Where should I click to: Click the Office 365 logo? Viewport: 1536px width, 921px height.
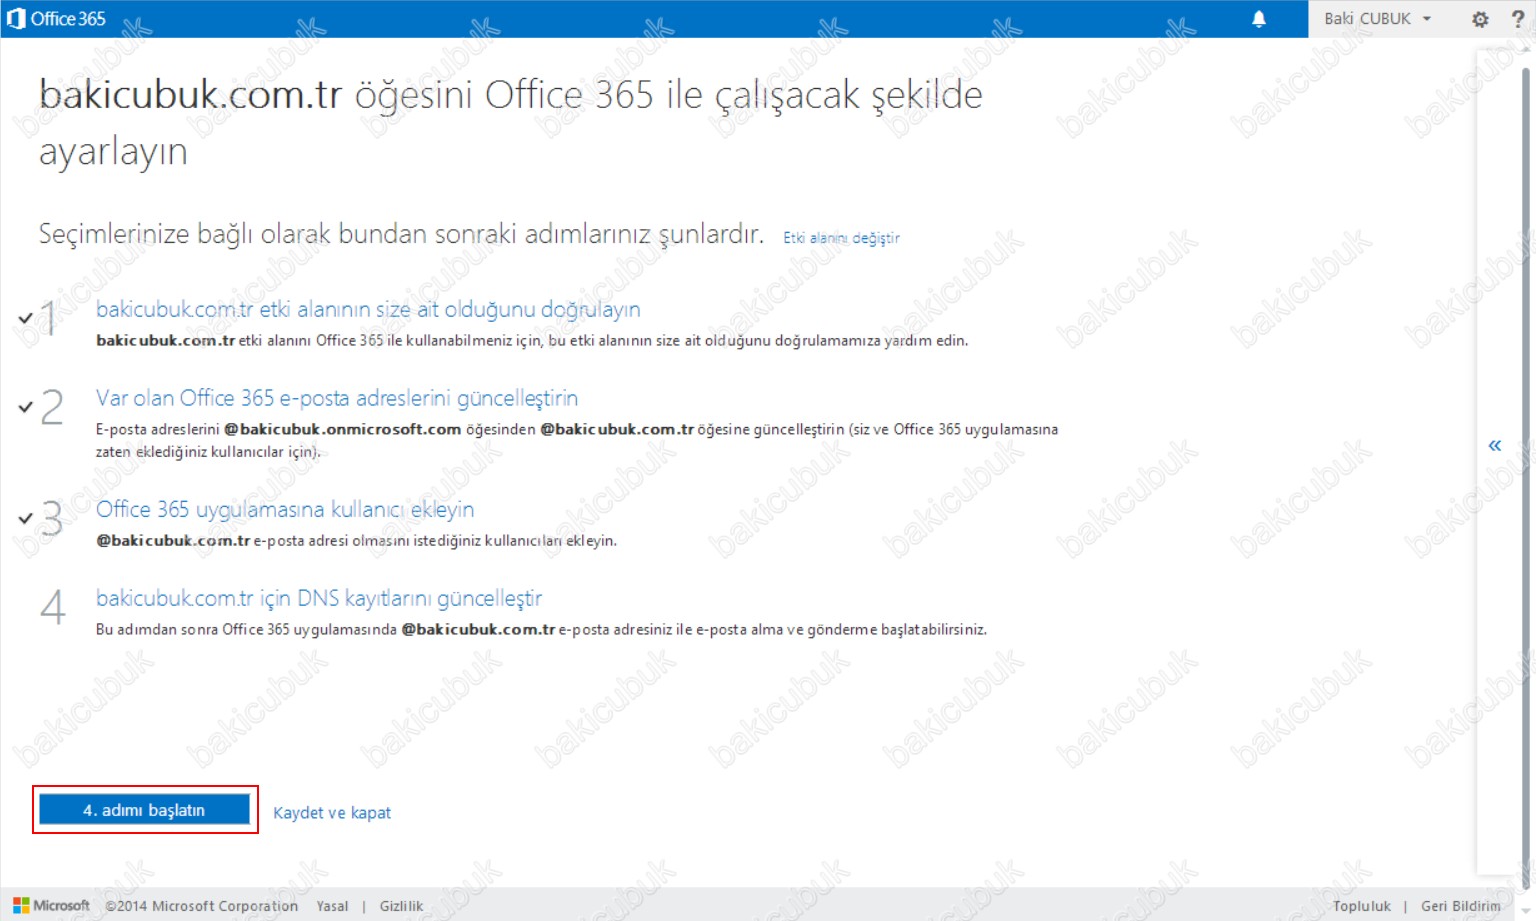56,18
